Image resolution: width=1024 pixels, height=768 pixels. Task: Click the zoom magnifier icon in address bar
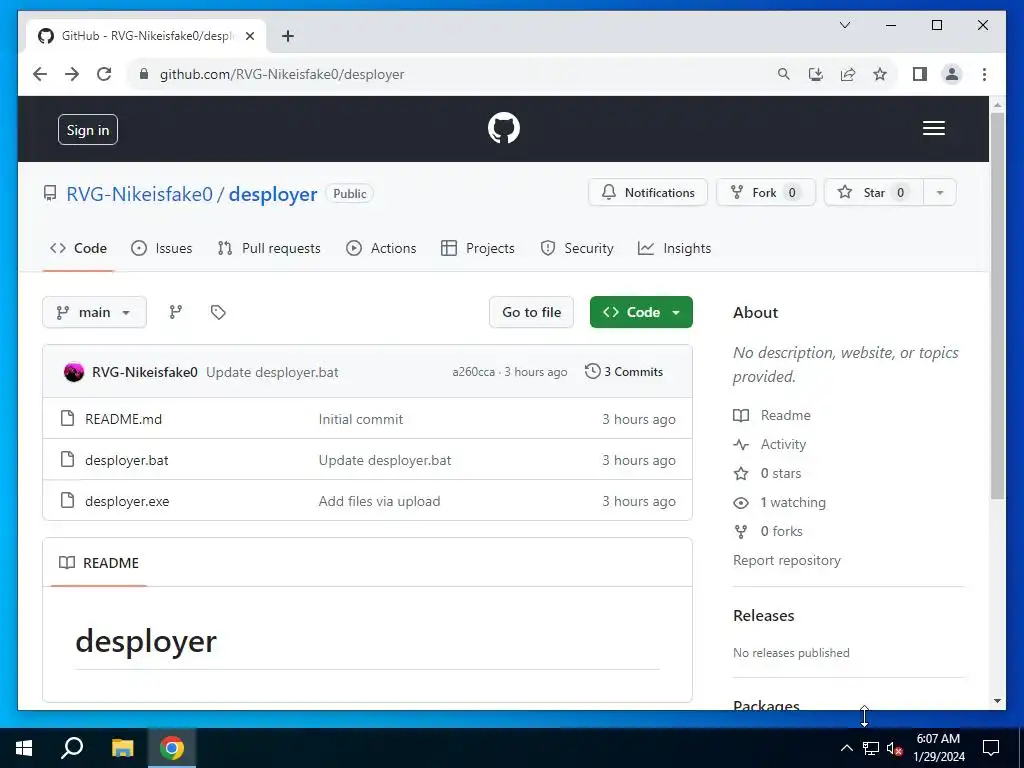pos(784,74)
